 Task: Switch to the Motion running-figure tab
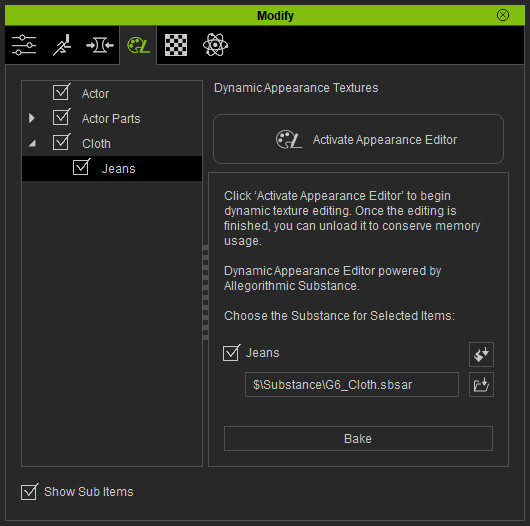pyautogui.click(x=62, y=45)
